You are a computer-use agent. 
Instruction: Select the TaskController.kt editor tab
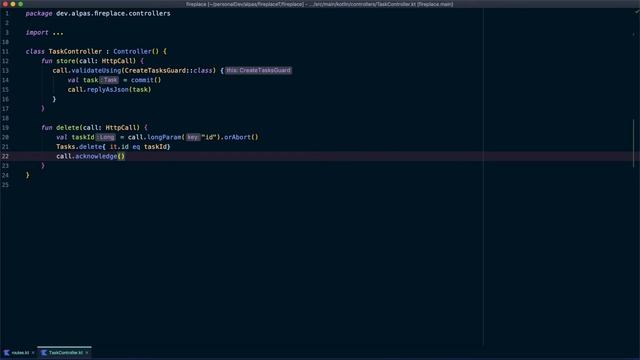coord(64,353)
